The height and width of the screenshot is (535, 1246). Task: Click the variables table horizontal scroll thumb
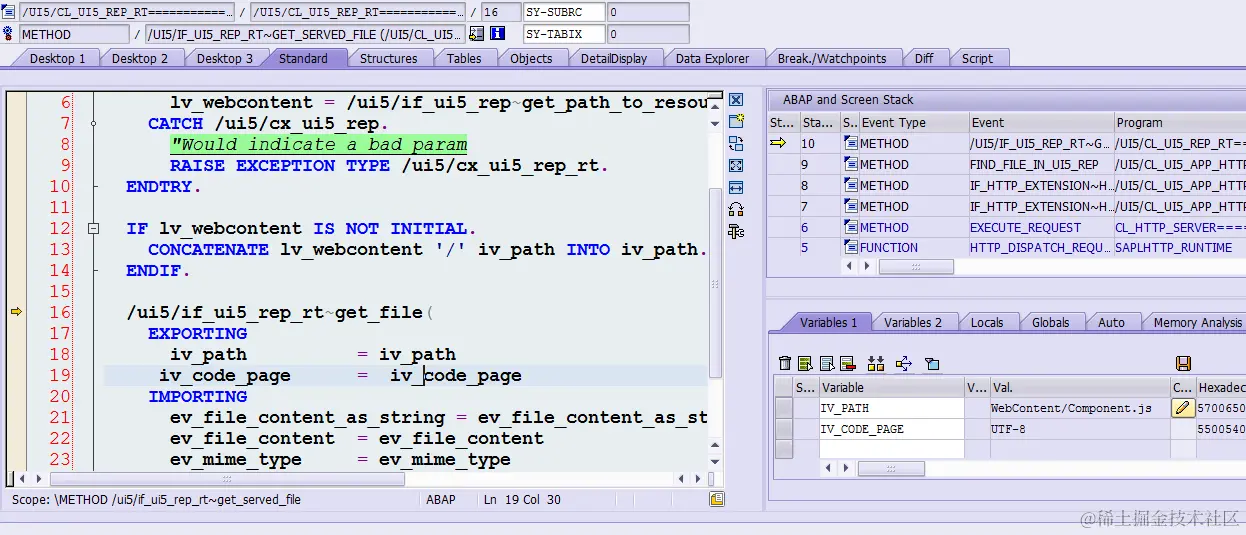[x=890, y=468]
